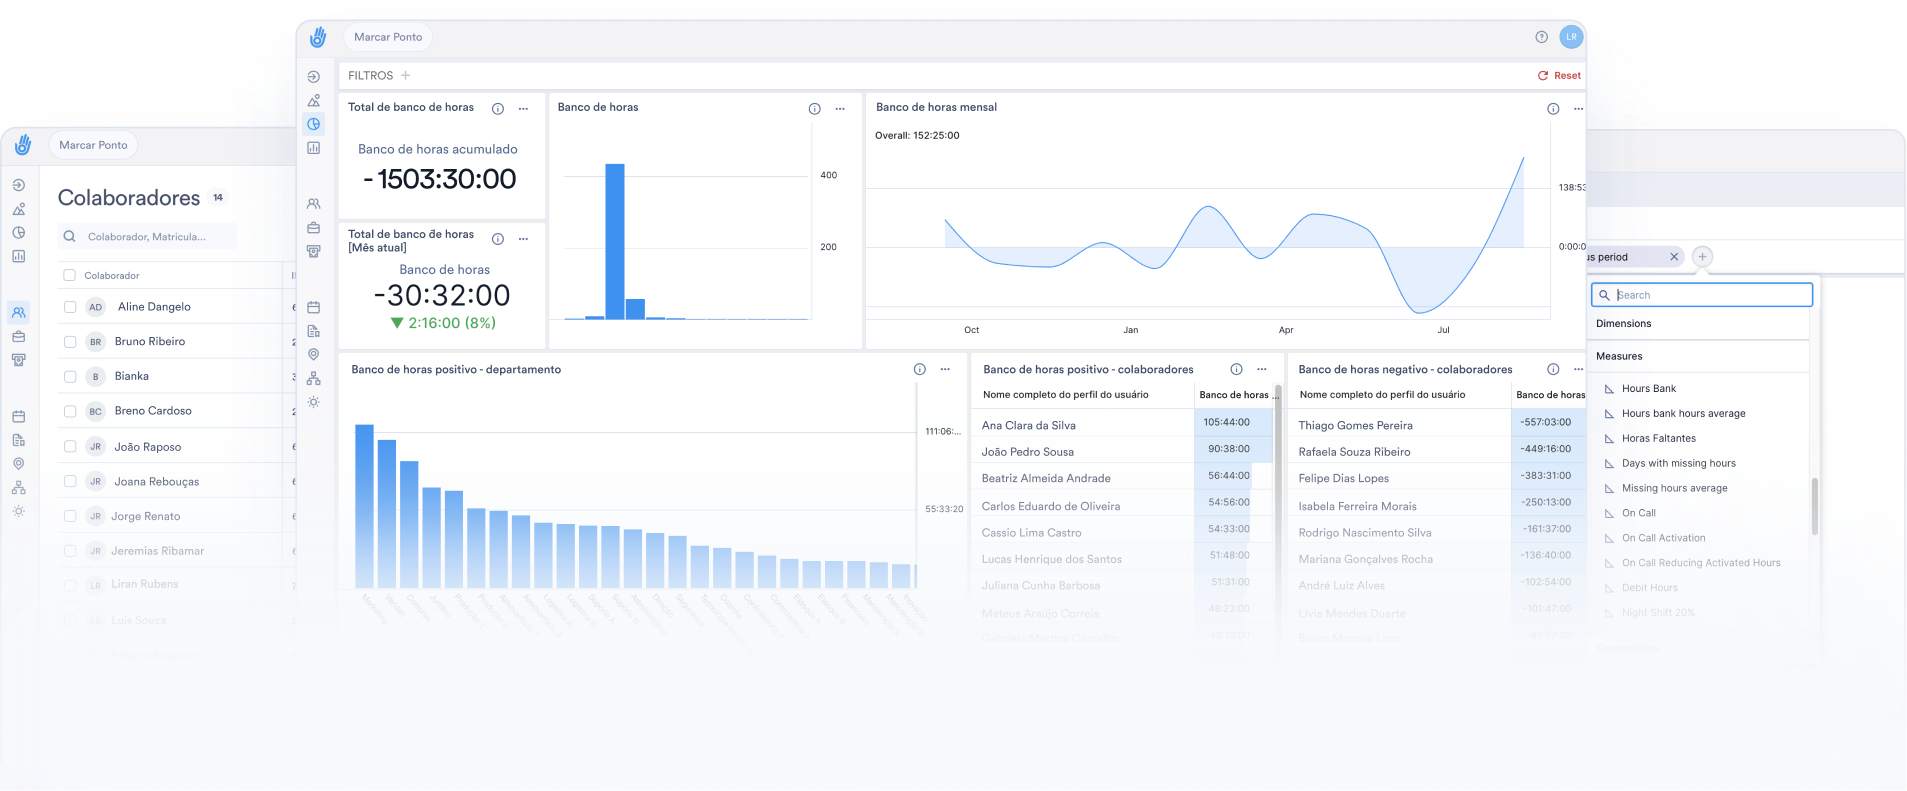The image size is (1907, 791).
Task: Open options menu for Total de banco de horas
Action: tap(523, 109)
